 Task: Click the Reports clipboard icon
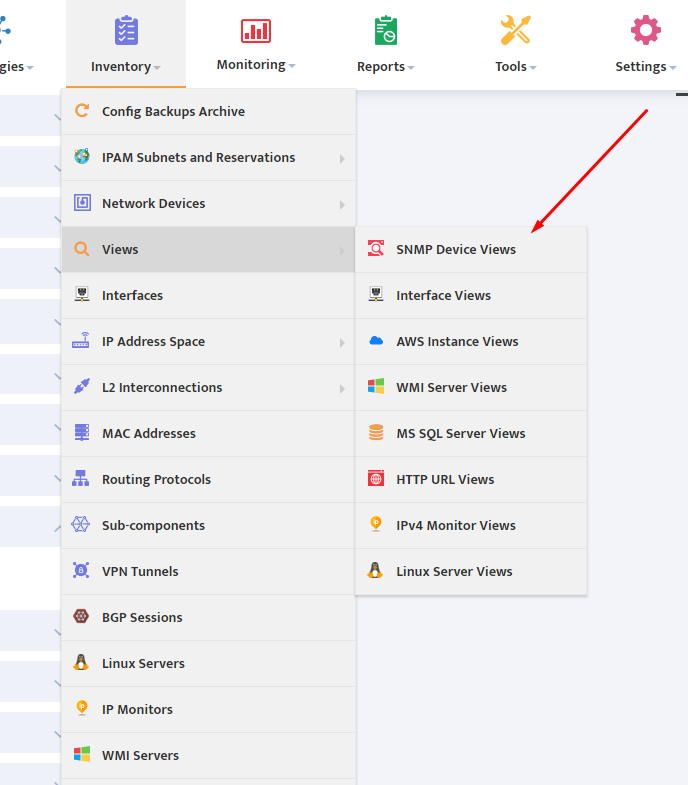pyautogui.click(x=386, y=31)
